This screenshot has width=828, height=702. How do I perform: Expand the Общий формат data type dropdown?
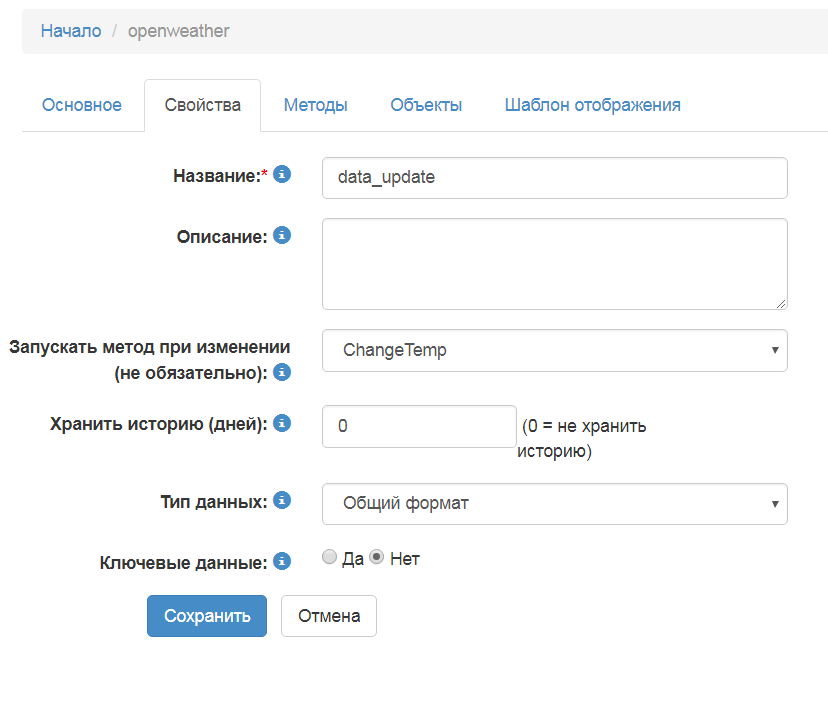(554, 503)
